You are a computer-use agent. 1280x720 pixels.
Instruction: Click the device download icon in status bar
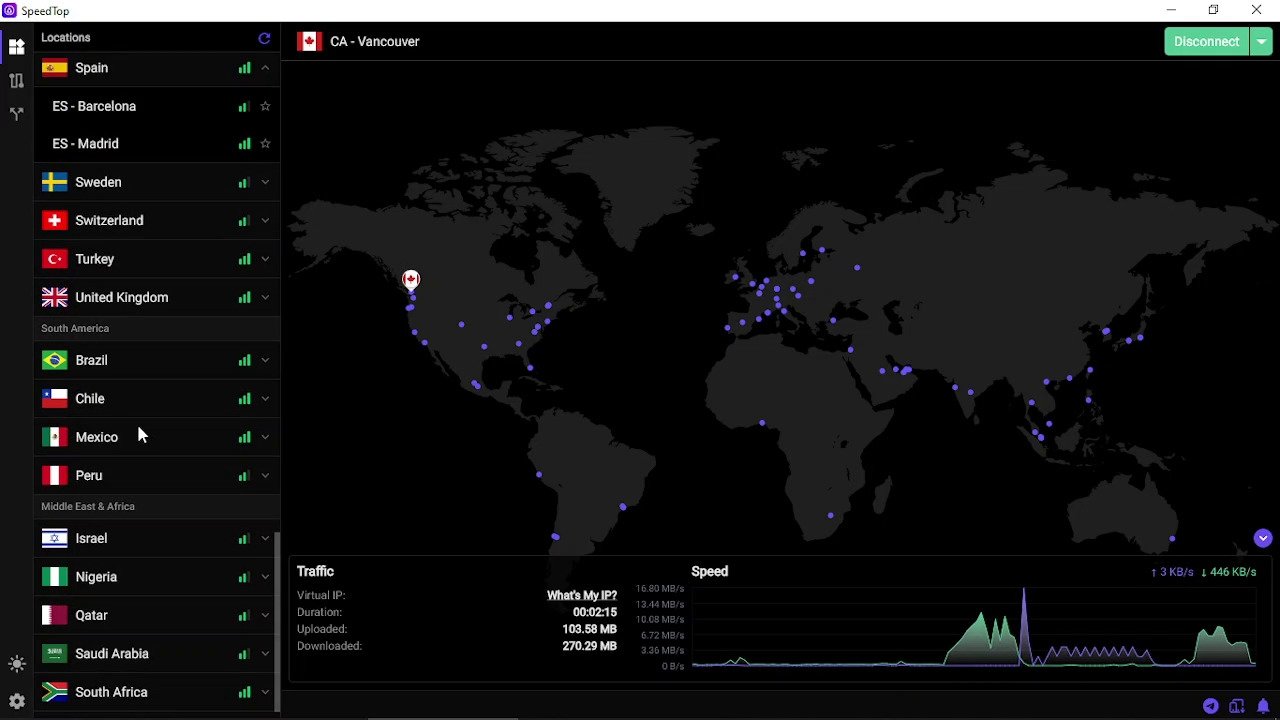coord(1237,706)
